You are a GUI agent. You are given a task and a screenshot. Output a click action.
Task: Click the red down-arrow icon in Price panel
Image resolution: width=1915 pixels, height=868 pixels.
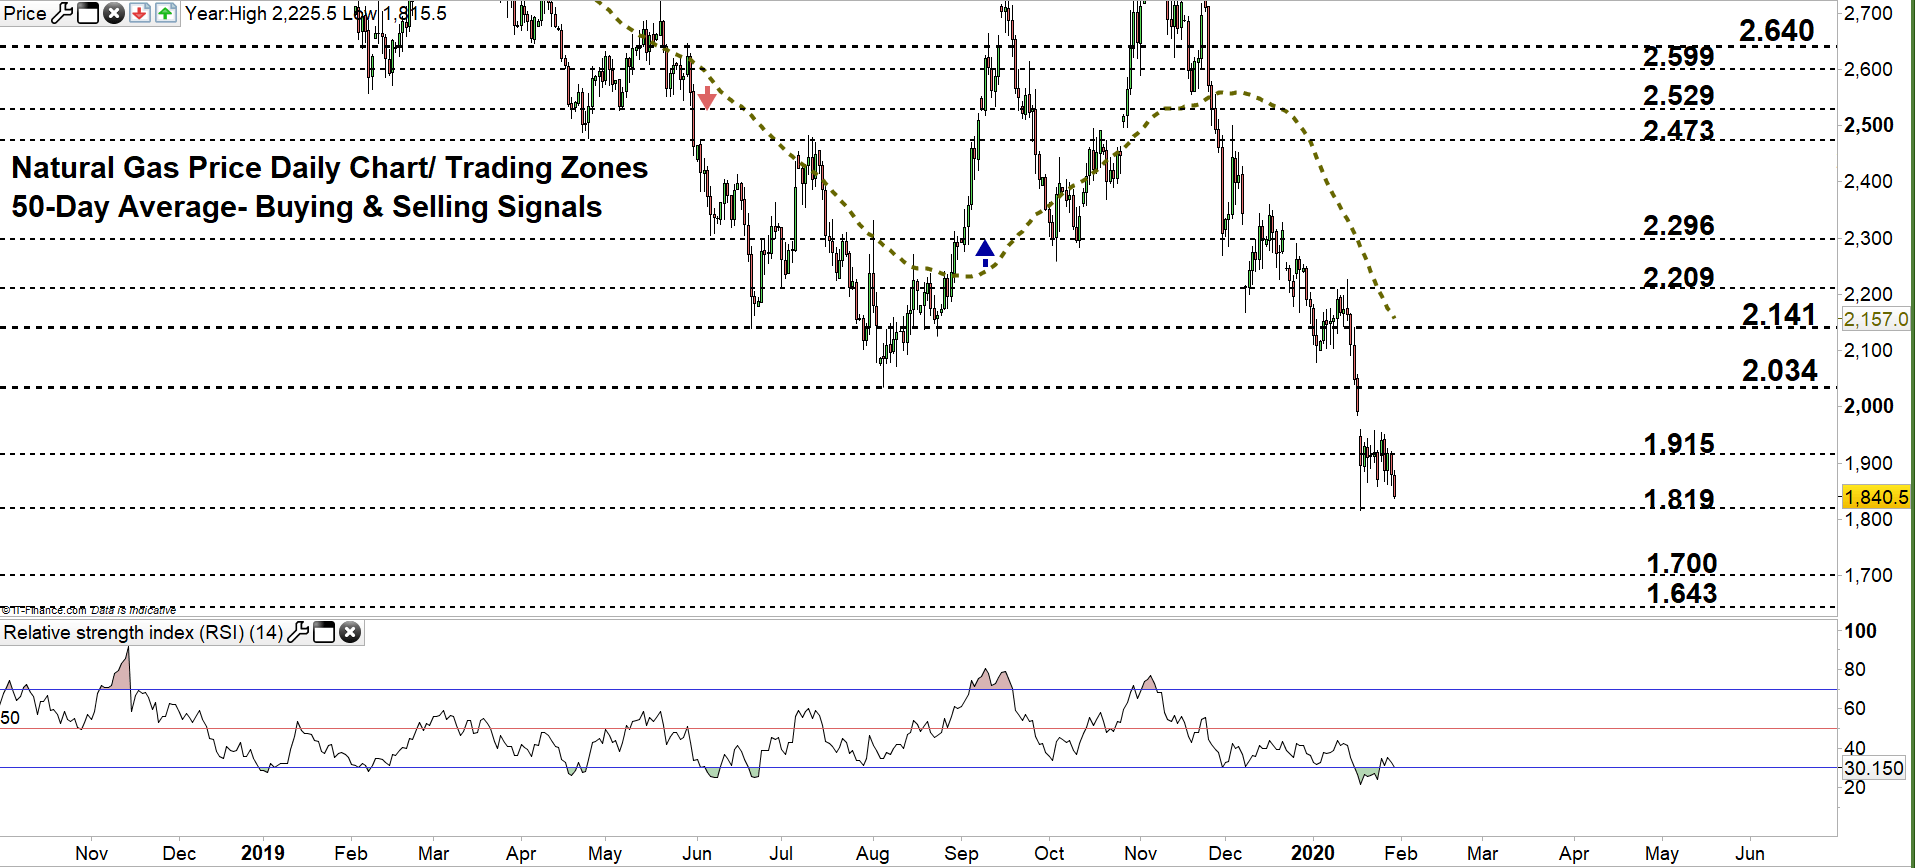140,13
